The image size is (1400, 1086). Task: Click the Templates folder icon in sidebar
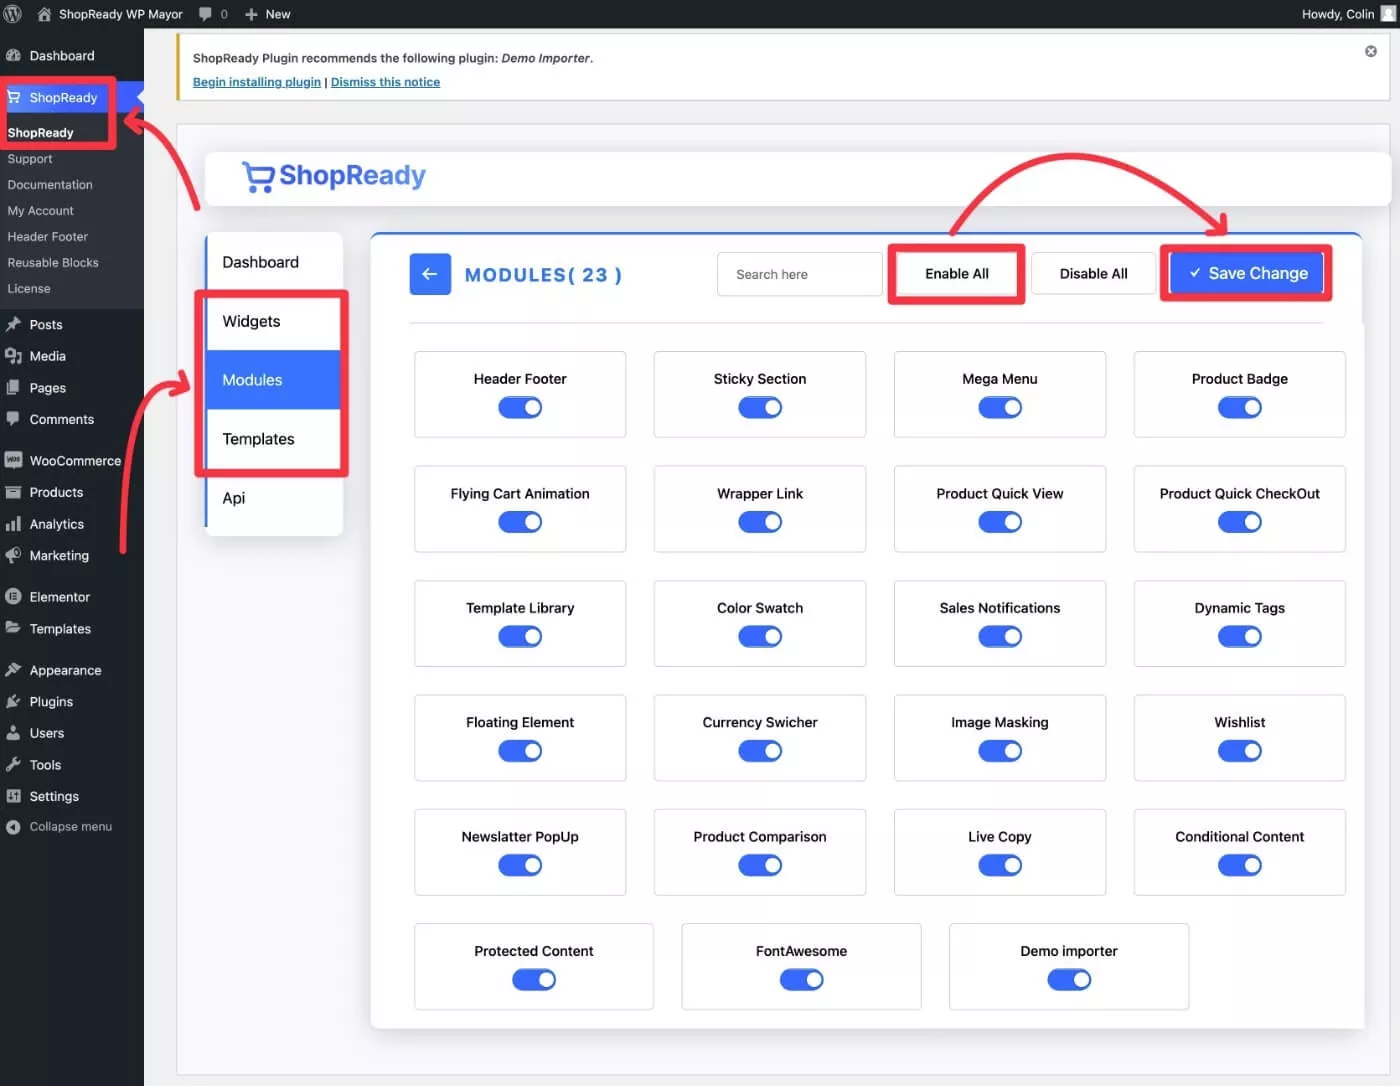point(13,628)
